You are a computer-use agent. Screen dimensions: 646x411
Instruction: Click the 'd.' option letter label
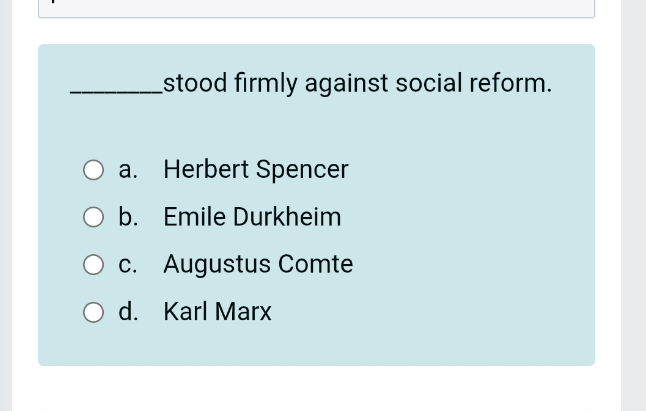click(x=128, y=311)
